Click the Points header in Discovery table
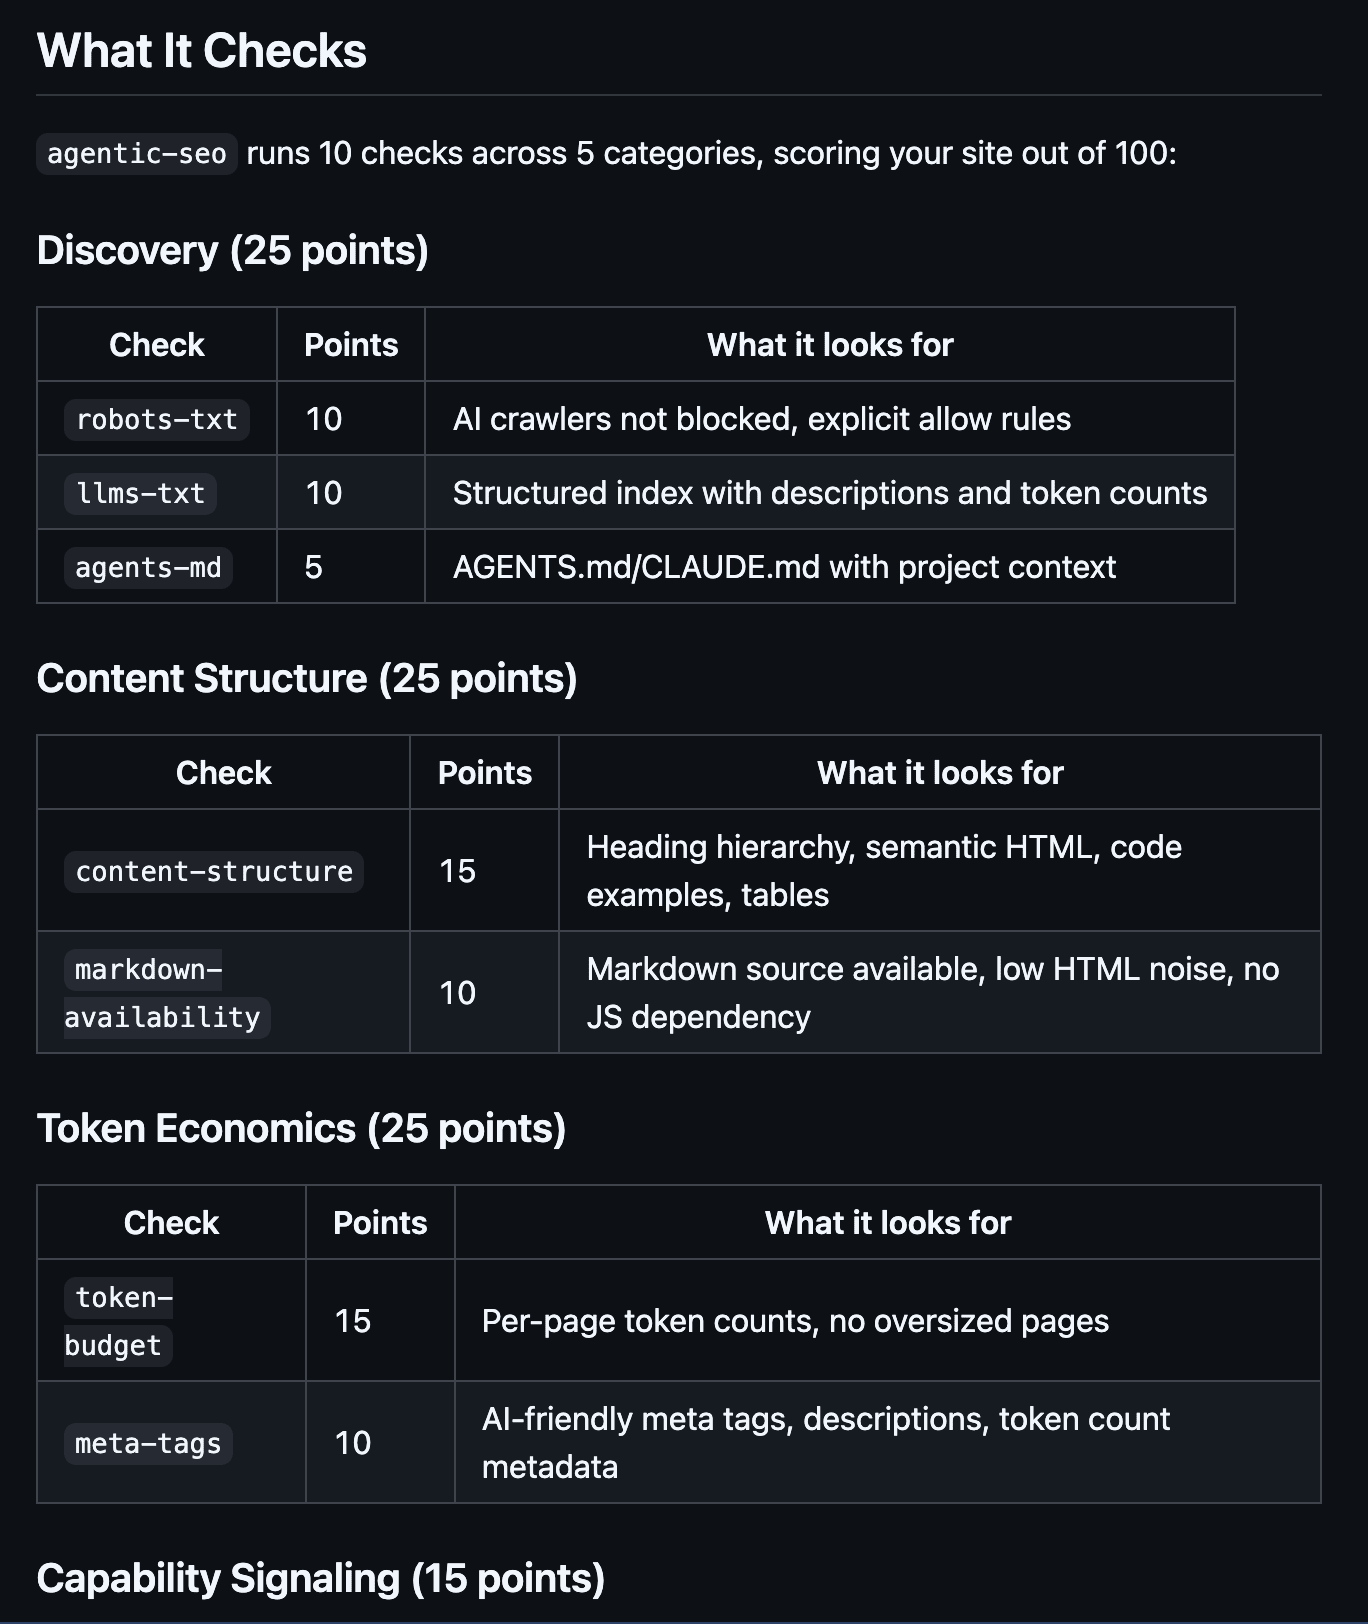 pyautogui.click(x=351, y=345)
